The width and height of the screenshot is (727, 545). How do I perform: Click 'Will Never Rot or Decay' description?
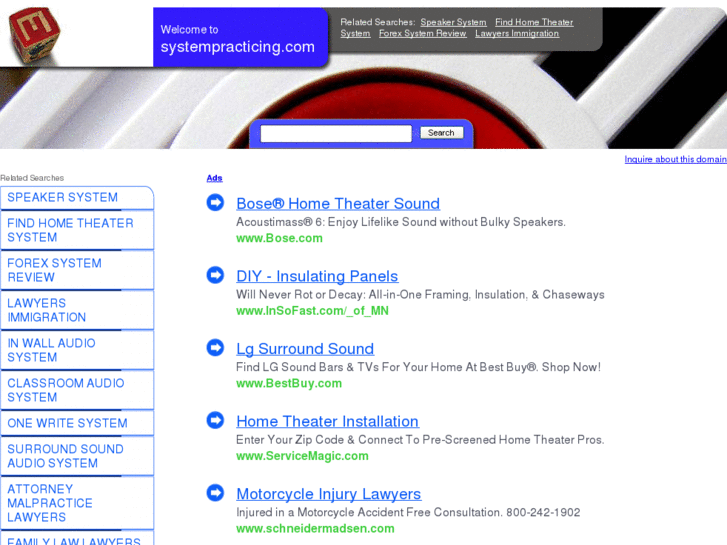point(420,295)
